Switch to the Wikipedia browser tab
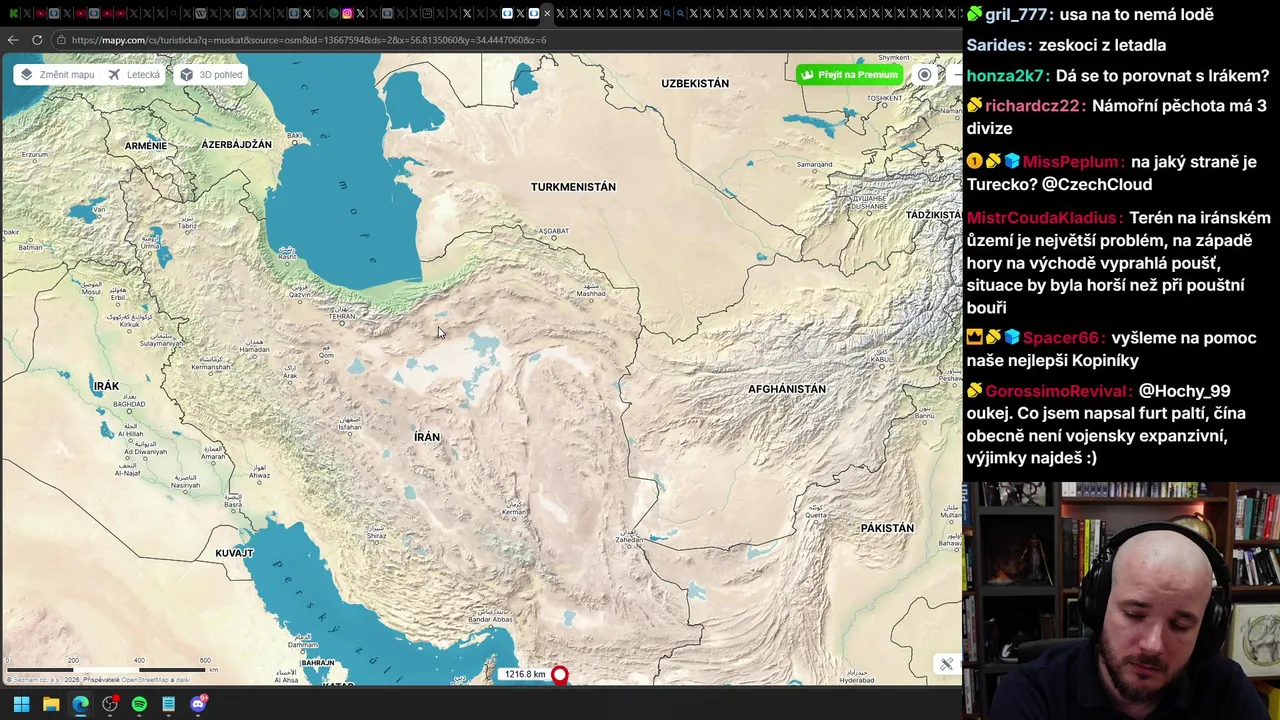This screenshot has height=720, width=1280. pos(200,13)
